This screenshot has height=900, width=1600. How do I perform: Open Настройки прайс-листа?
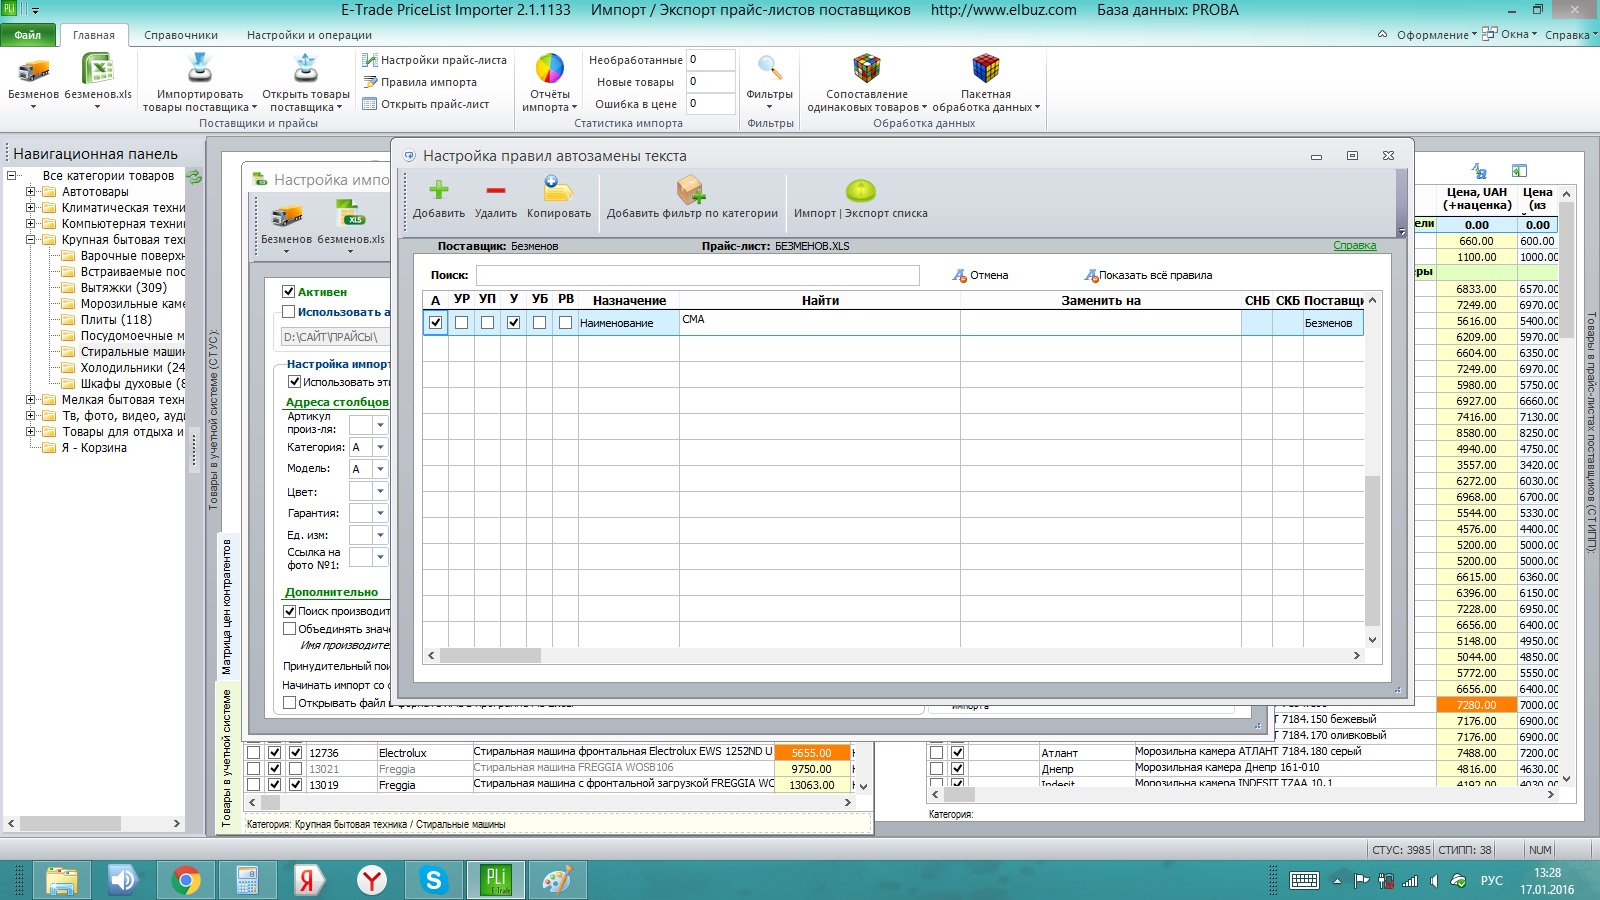(x=435, y=60)
